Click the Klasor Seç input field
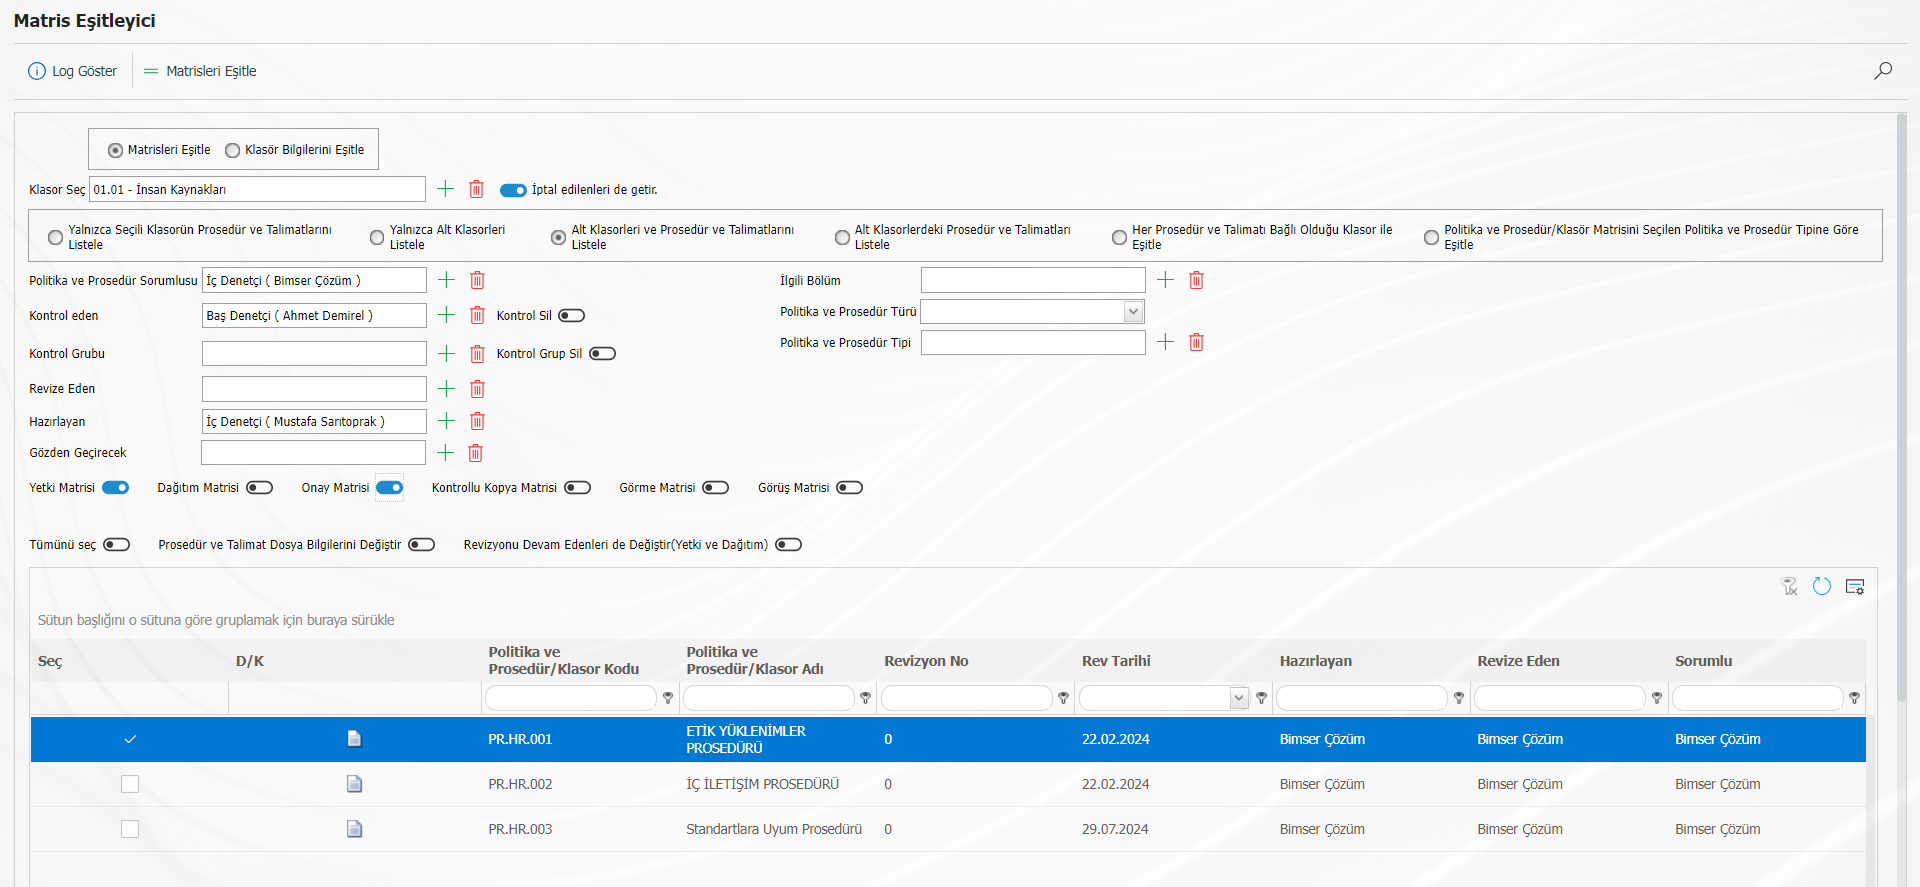Image resolution: width=1920 pixels, height=887 pixels. [x=257, y=189]
